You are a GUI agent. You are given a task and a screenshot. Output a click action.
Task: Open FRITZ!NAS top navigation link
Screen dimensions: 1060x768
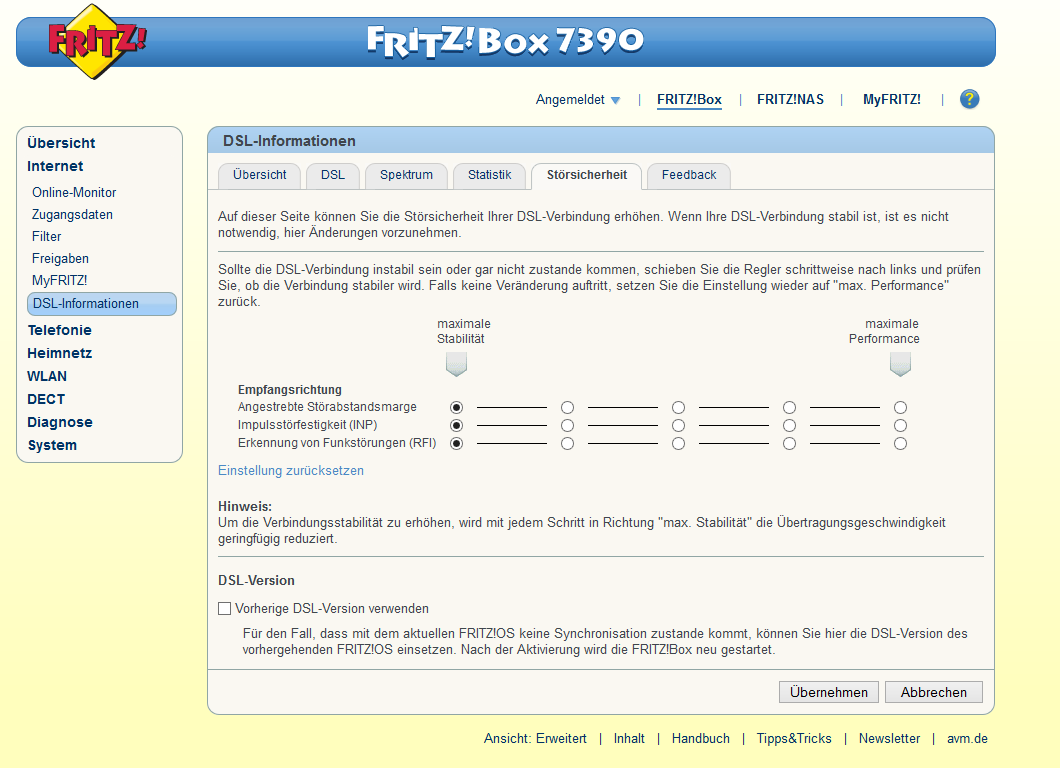(790, 100)
